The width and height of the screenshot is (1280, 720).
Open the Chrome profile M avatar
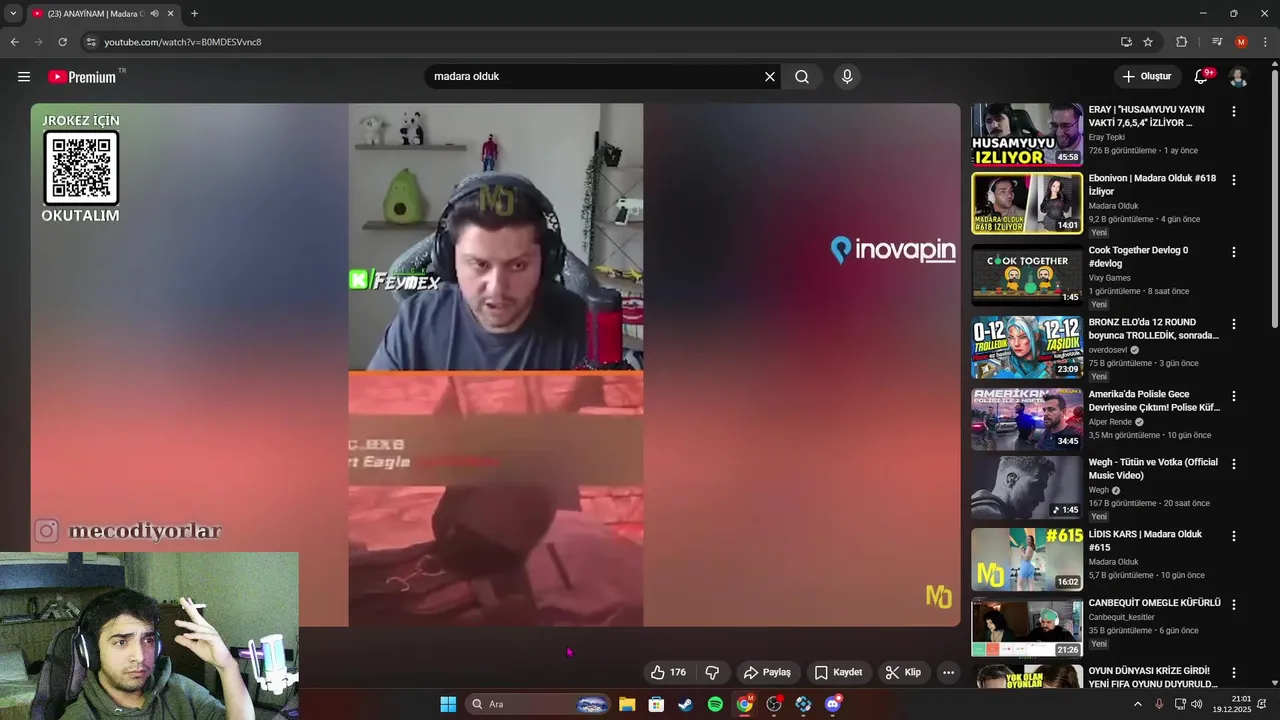pyautogui.click(x=1241, y=42)
